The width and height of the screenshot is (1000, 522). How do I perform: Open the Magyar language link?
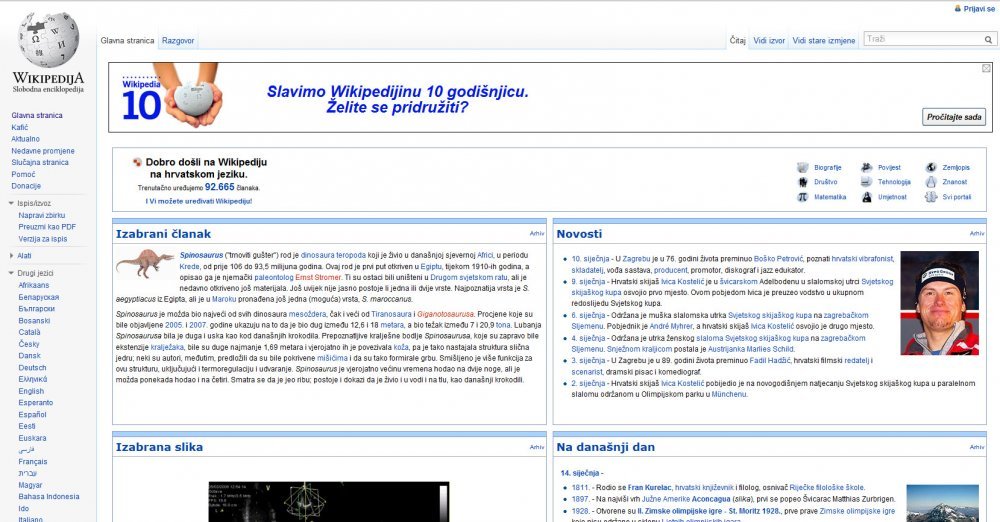coord(30,486)
